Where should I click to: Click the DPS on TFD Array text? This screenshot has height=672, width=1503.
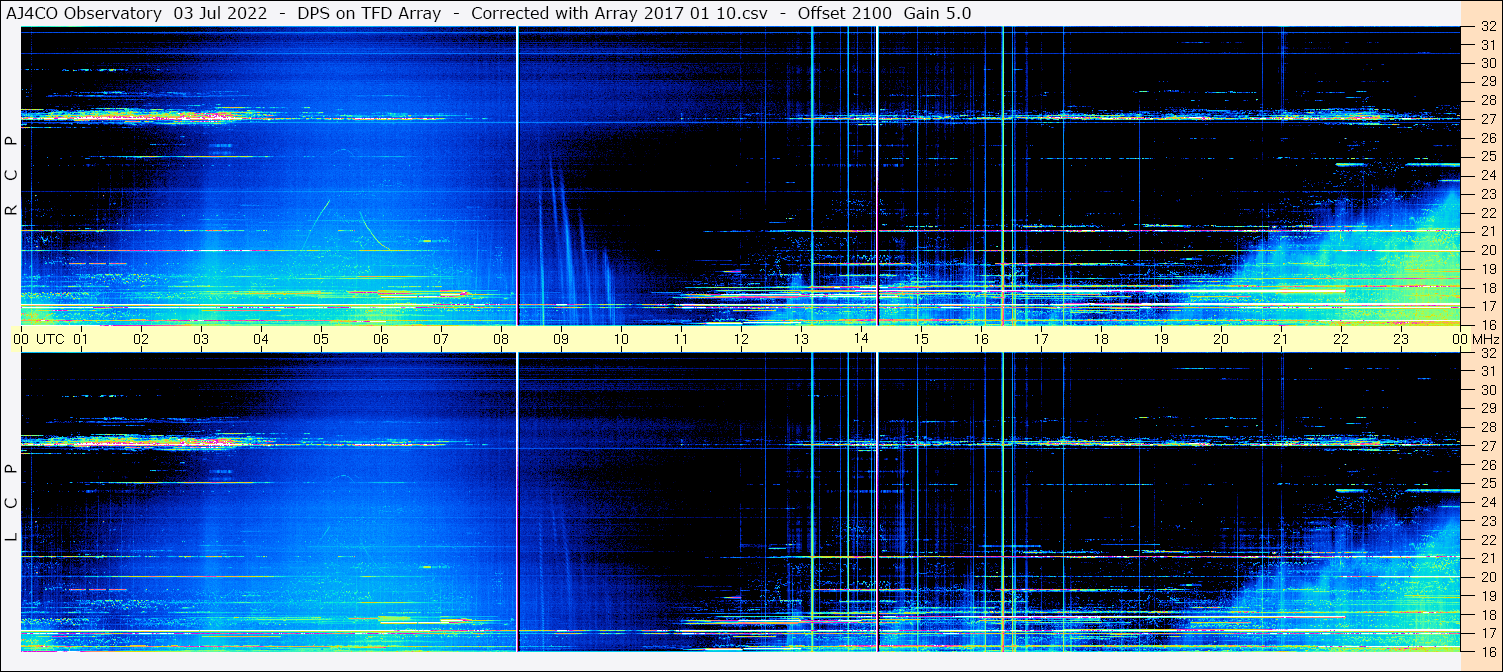(369, 13)
